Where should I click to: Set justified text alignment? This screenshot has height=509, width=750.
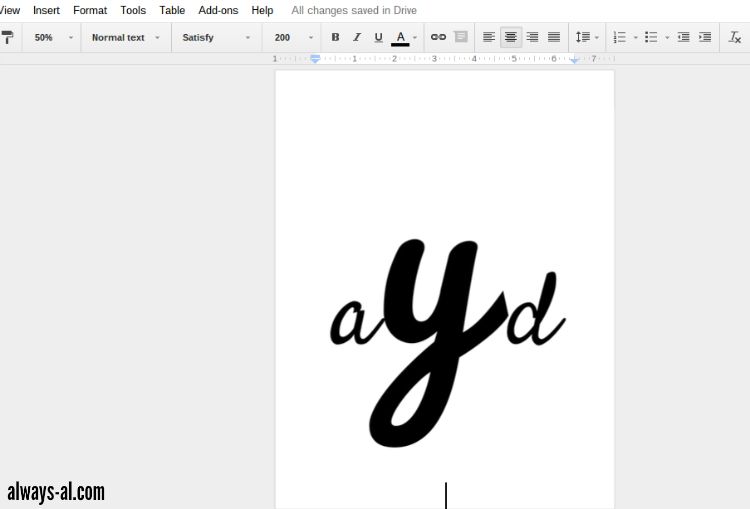554,37
